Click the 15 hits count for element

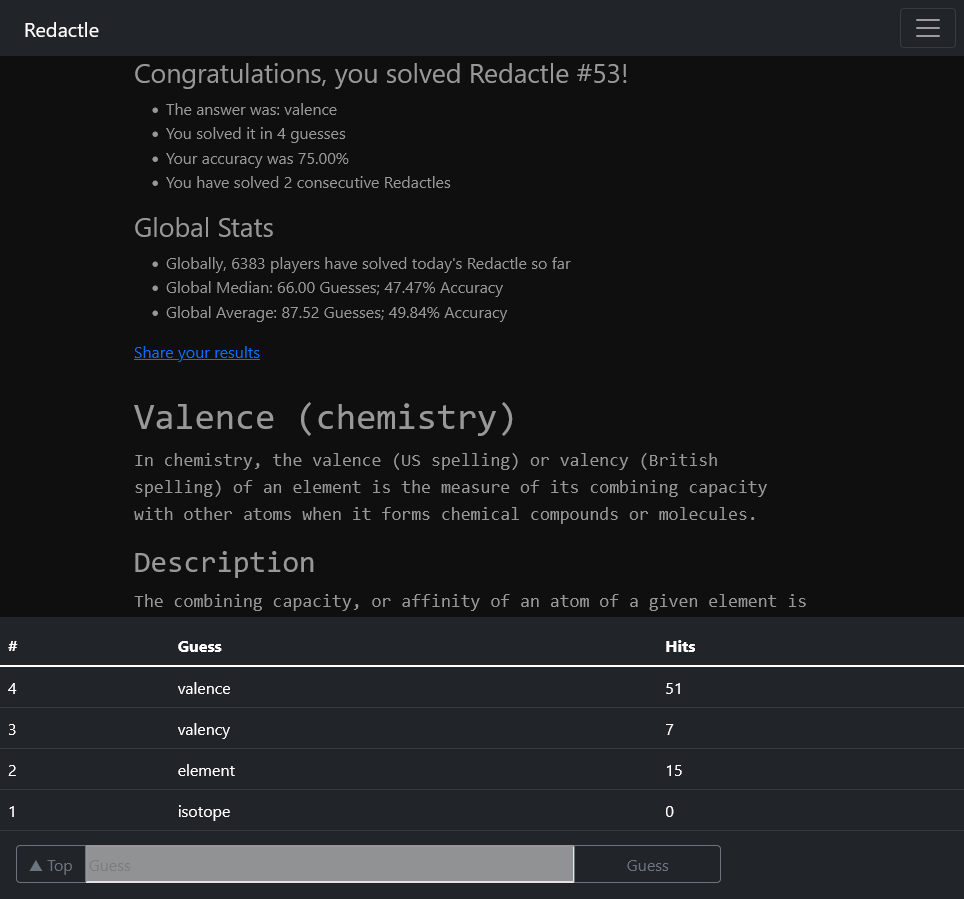673,770
